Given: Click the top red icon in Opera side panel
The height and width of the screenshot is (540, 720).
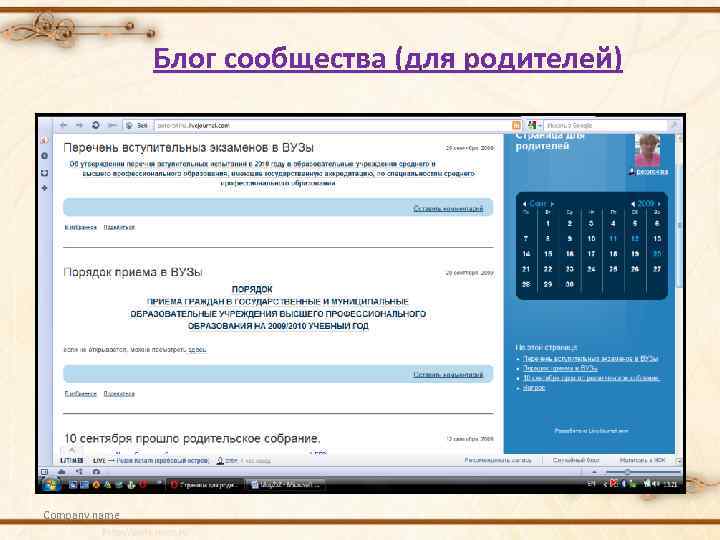Looking at the screenshot, I should [x=45, y=140].
